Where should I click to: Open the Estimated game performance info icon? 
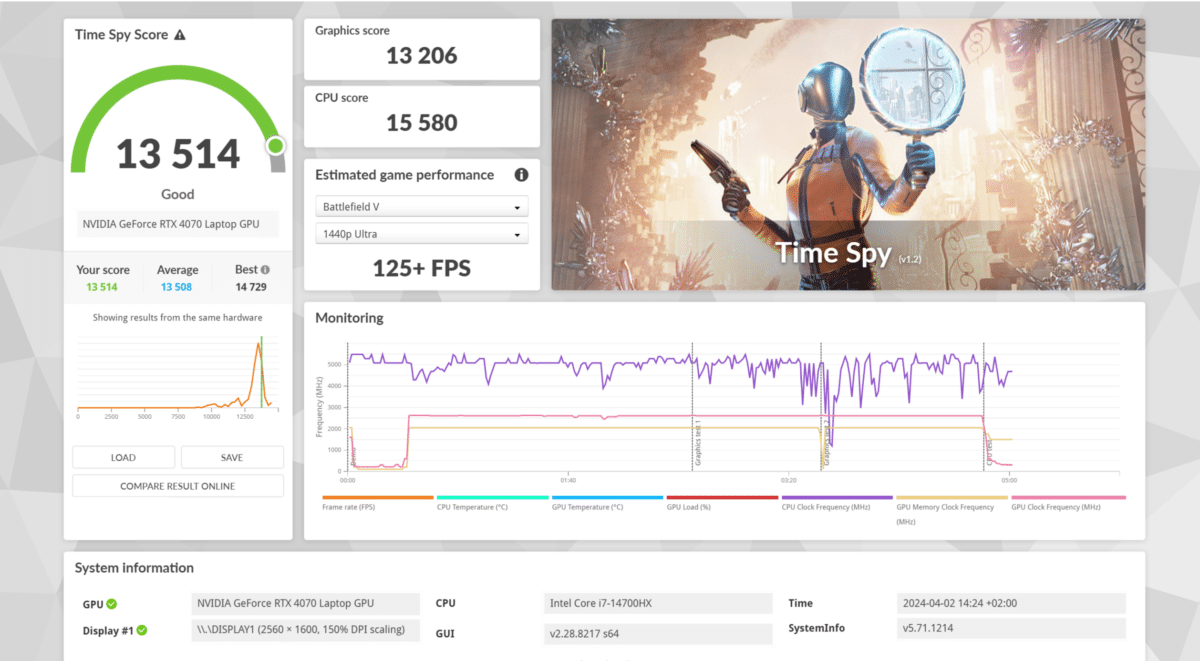(x=521, y=175)
